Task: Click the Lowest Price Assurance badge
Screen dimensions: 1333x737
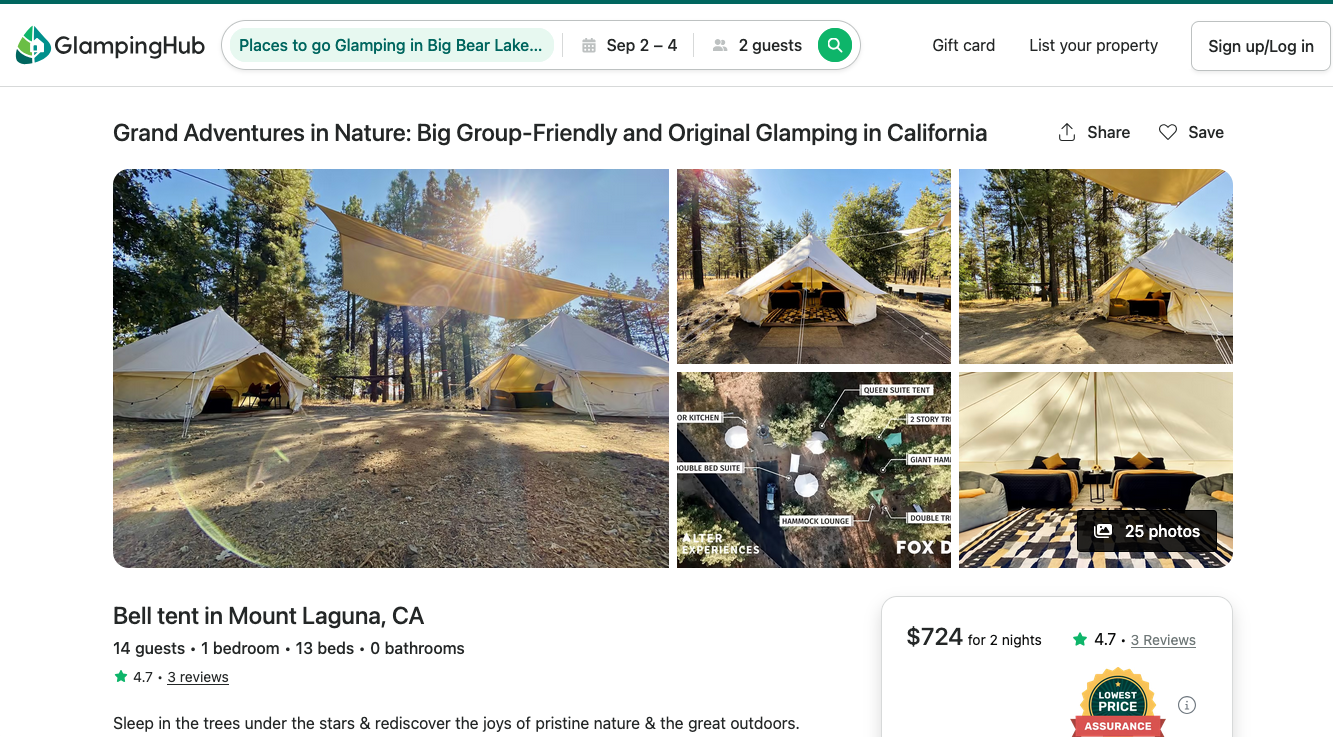Action: (1117, 706)
